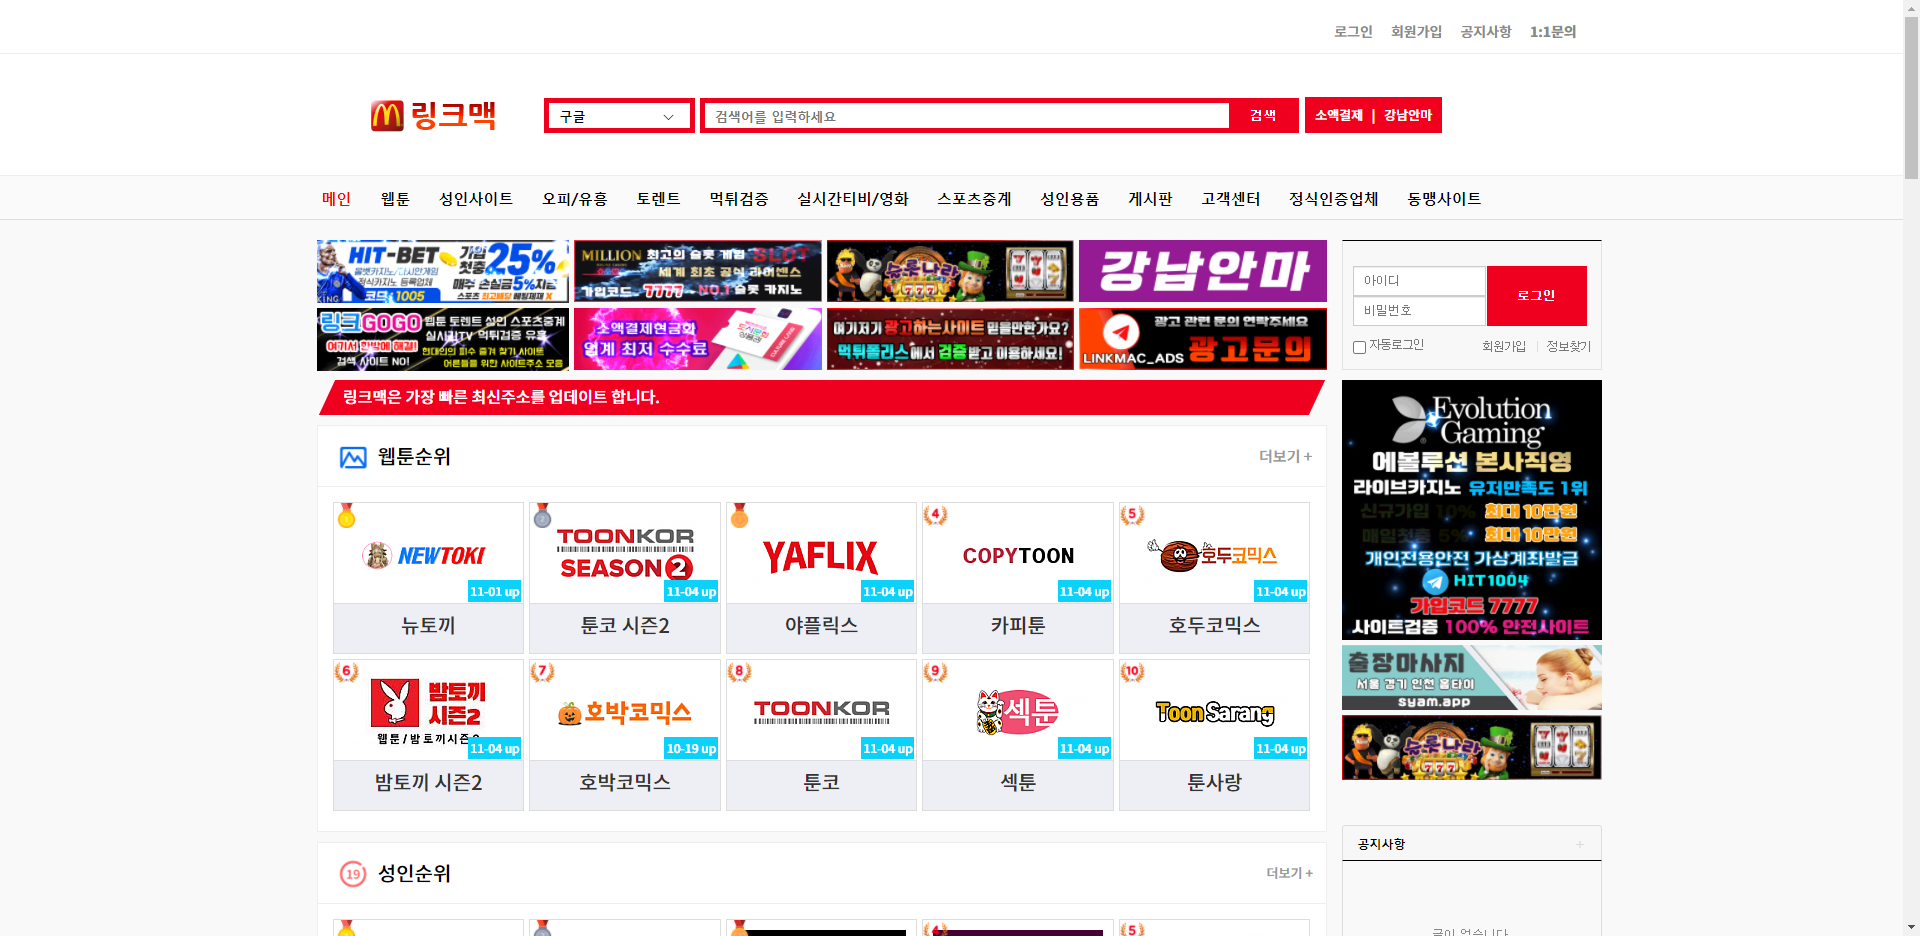
Task: Click the 소액결제 link
Action: click(x=1338, y=116)
